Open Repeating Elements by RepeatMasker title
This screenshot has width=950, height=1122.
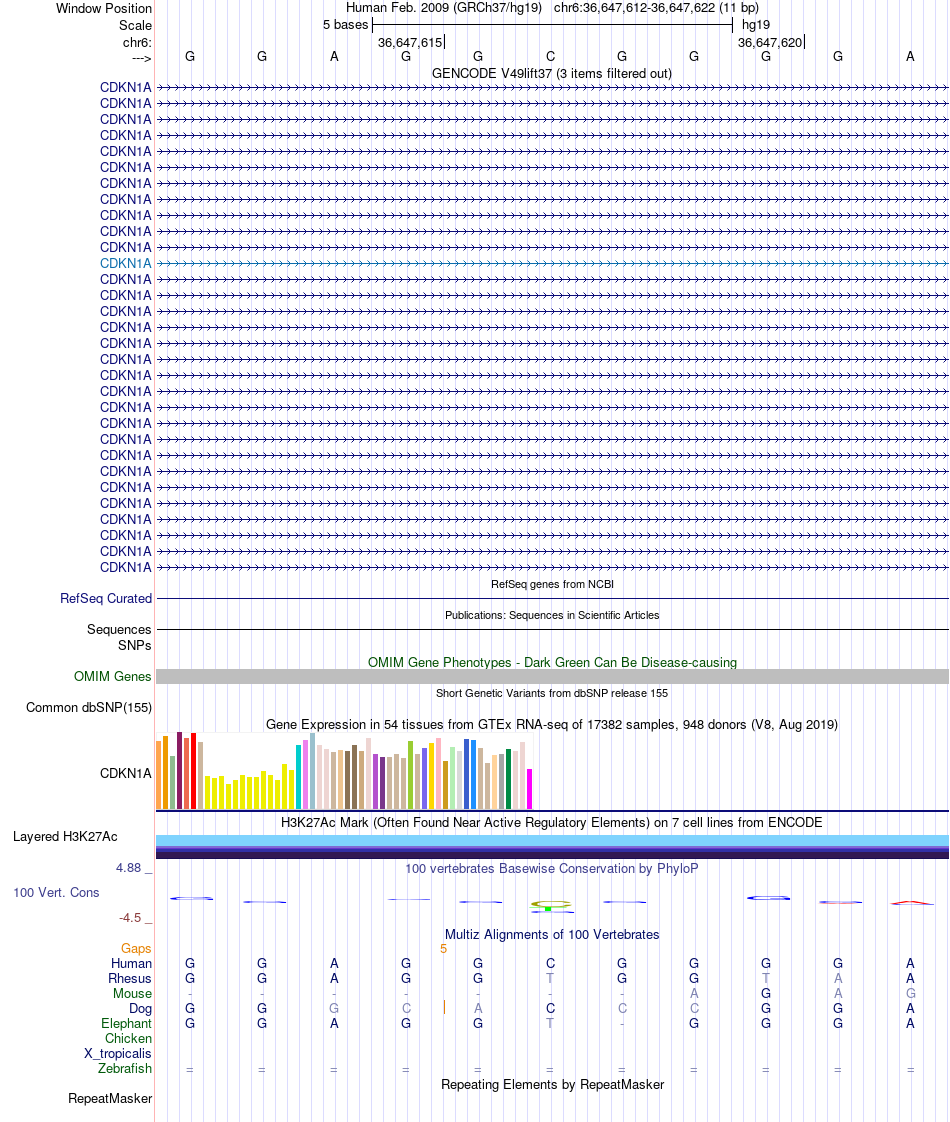(x=552, y=1084)
